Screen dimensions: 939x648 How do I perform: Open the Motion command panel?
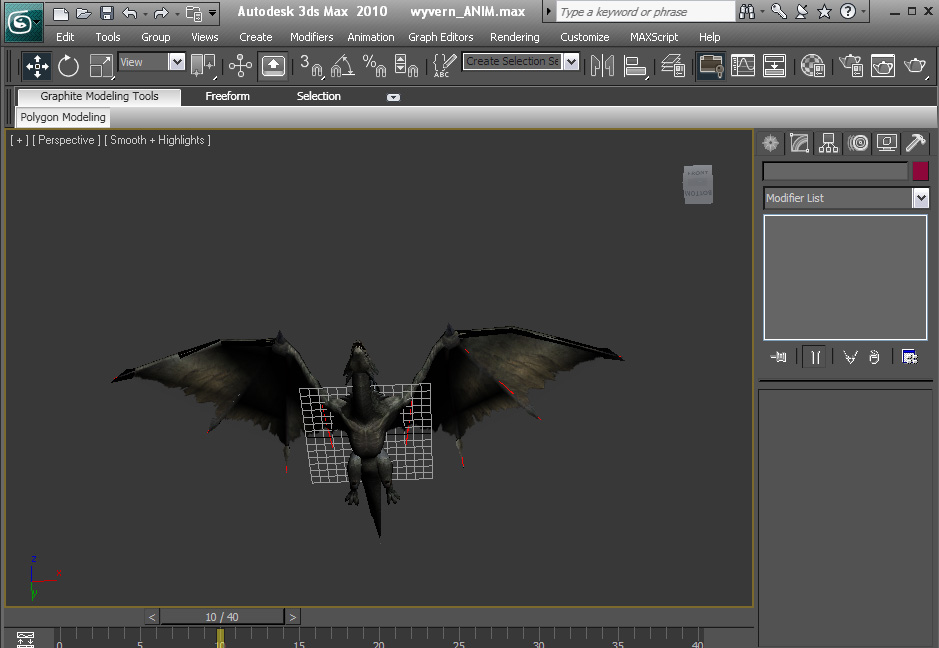click(x=857, y=143)
